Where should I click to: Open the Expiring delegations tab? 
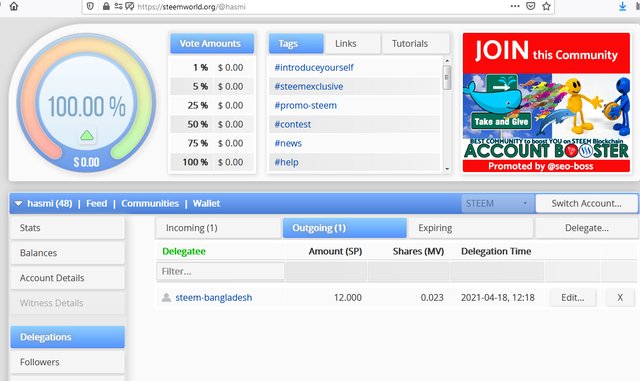click(470, 228)
